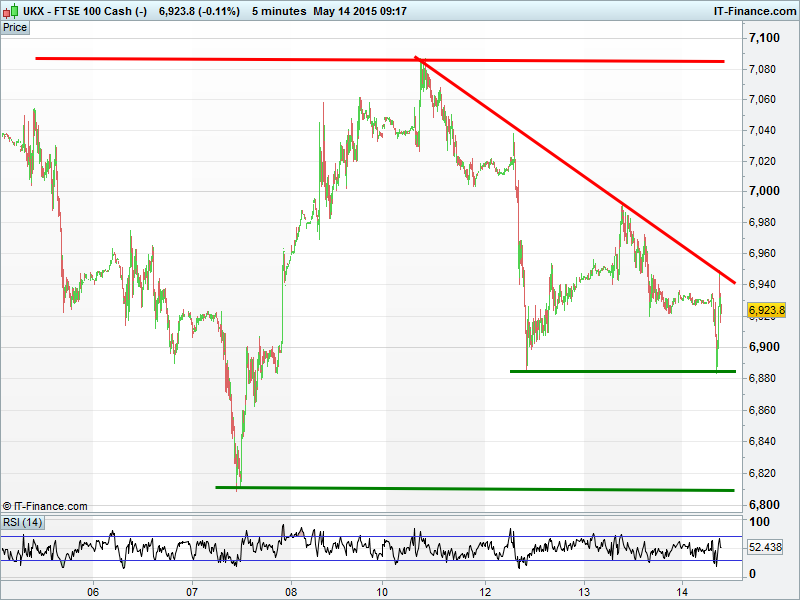Select the yellow 6,923.8 current price tag
This screenshot has width=800, height=600.
point(766,310)
